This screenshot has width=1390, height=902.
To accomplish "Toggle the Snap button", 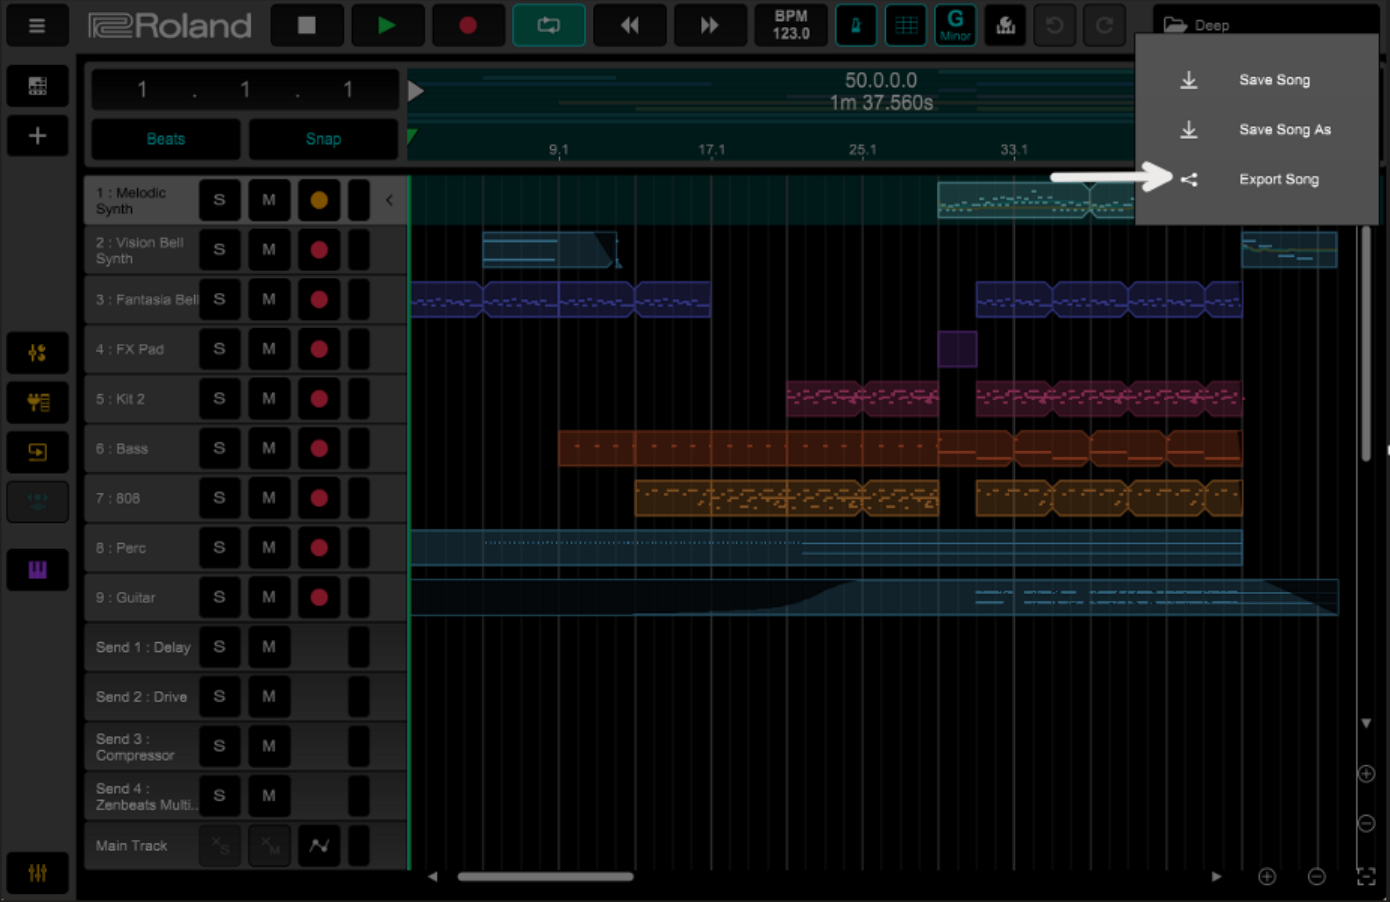I will pyautogui.click(x=323, y=139).
